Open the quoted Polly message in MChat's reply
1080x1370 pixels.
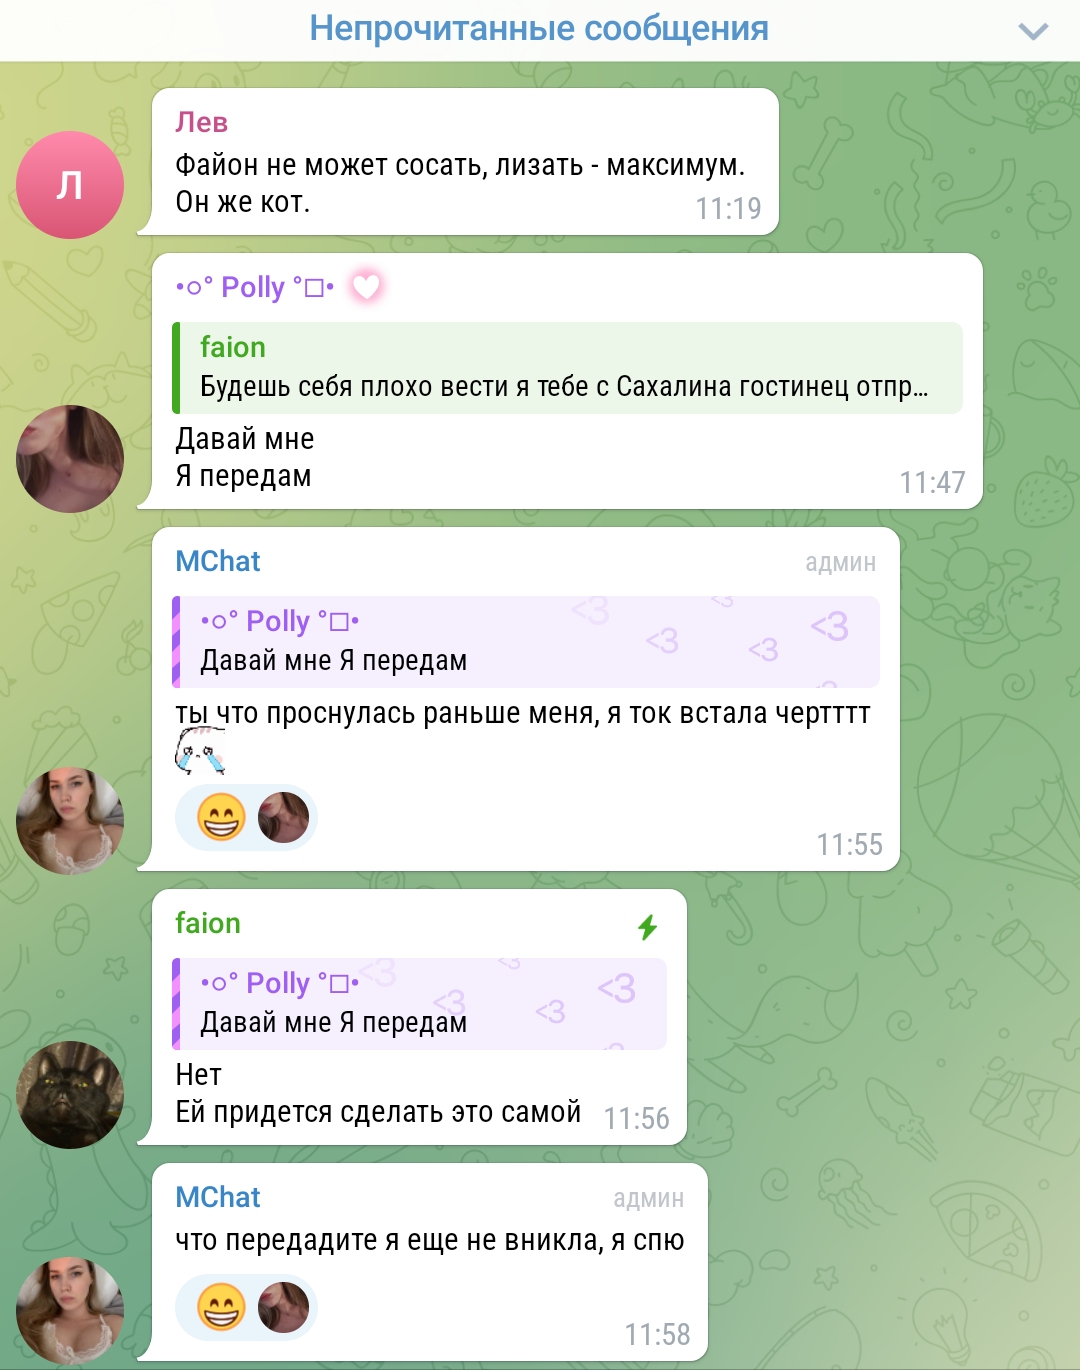pyautogui.click(x=526, y=642)
